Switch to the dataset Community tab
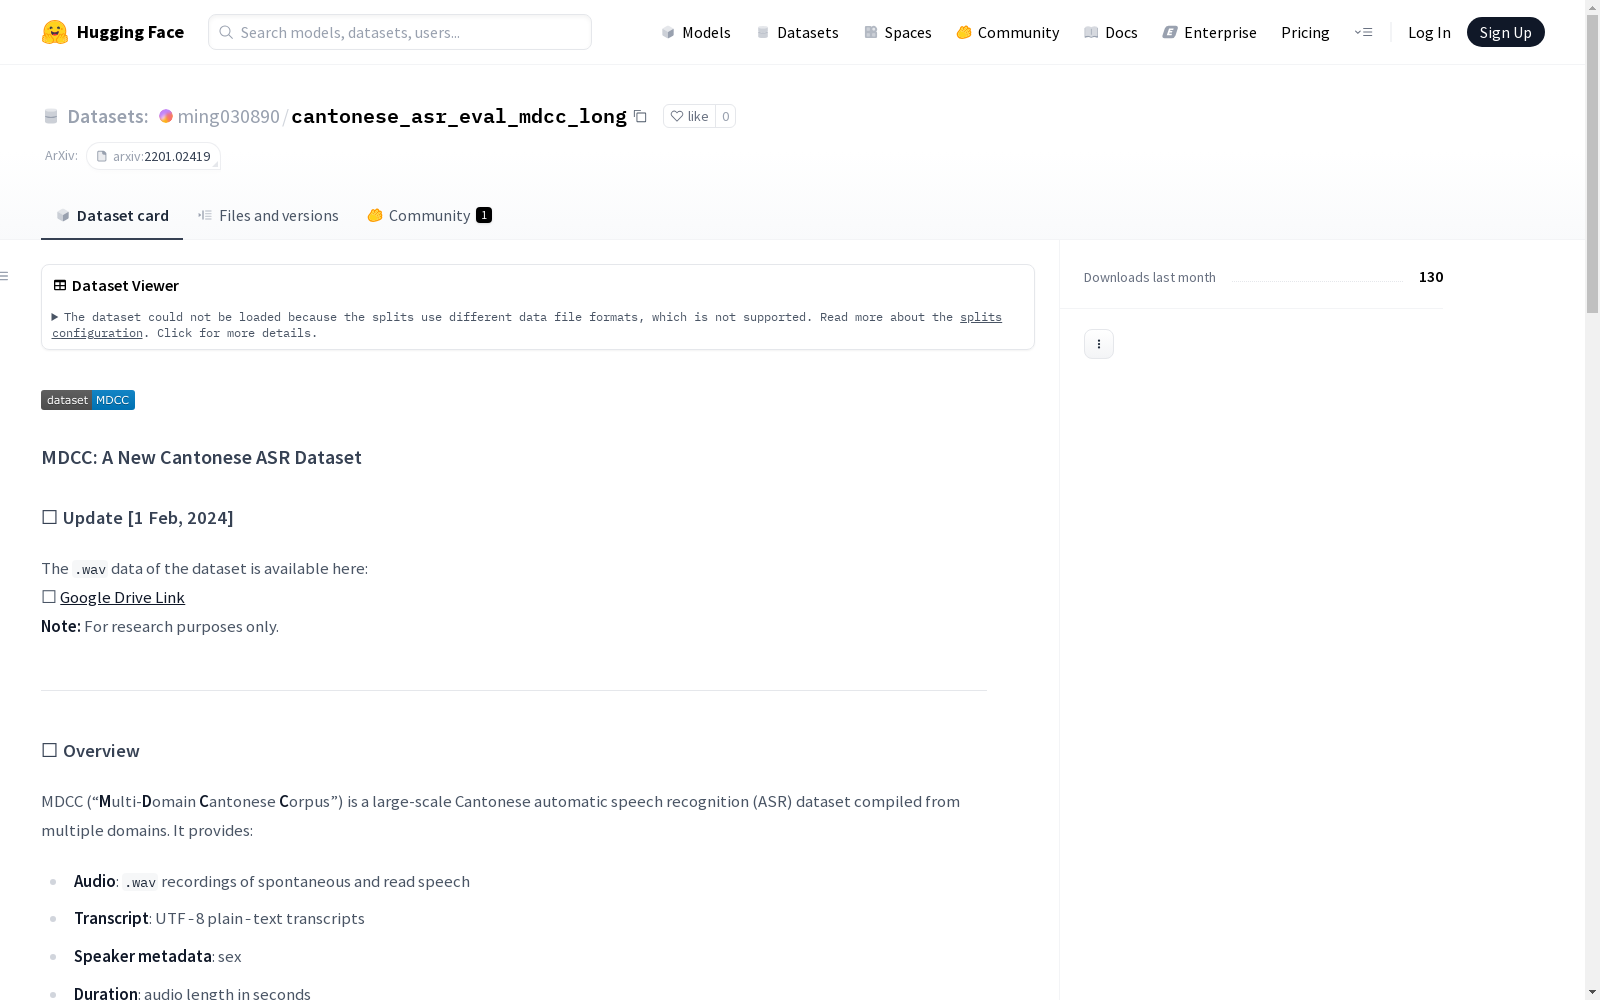 [x=430, y=216]
